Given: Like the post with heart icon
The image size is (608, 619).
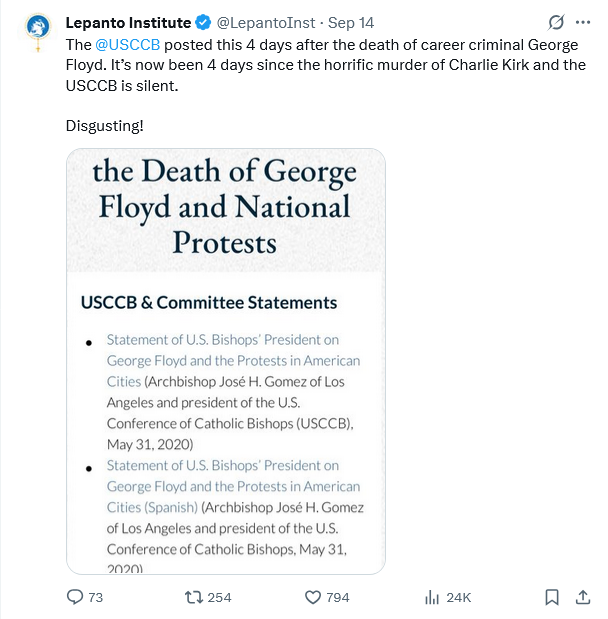Looking at the screenshot, I should pyautogui.click(x=312, y=597).
